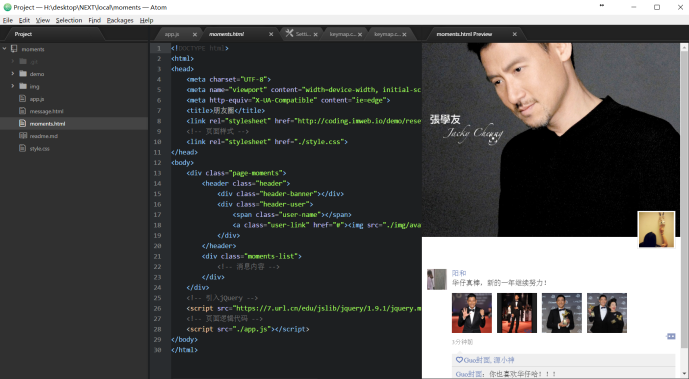Open style.css from the tree
Viewport: 689px width, 379px height.
(x=40, y=148)
